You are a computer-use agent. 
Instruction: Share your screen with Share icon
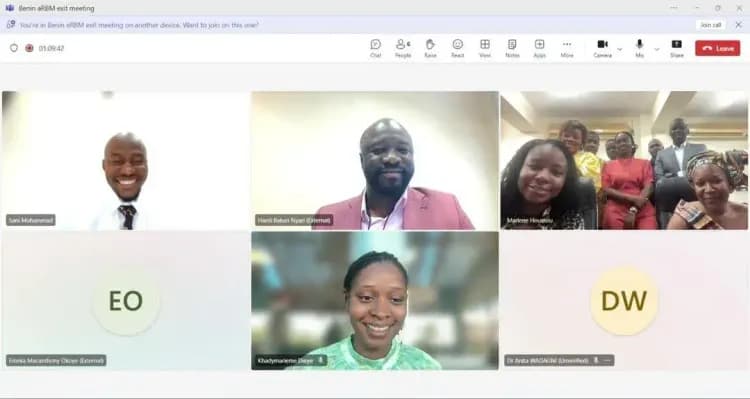click(677, 48)
